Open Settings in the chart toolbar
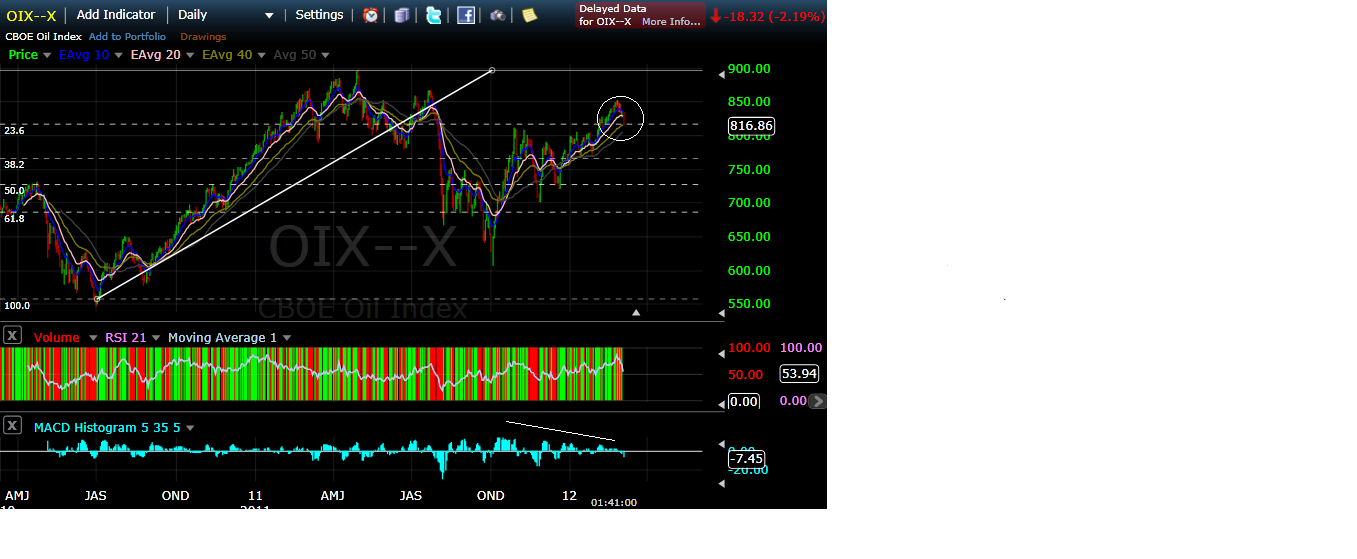 click(x=319, y=15)
